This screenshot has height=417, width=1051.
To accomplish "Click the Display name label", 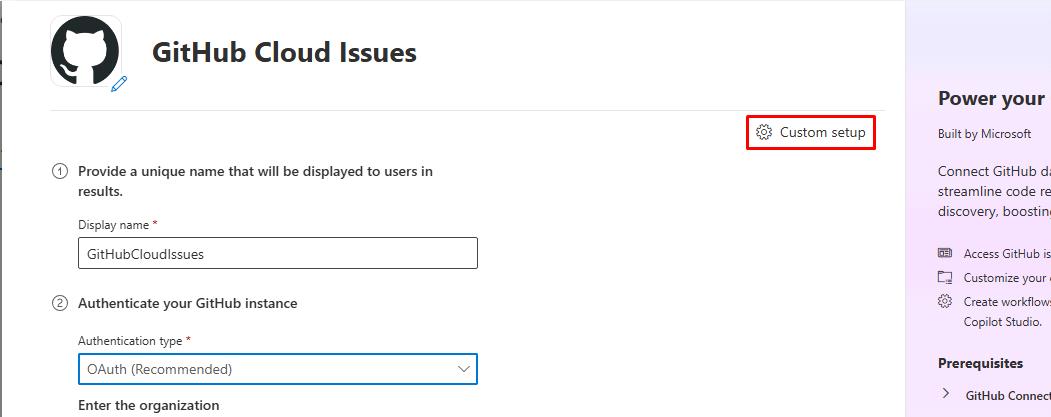I will (113, 225).
